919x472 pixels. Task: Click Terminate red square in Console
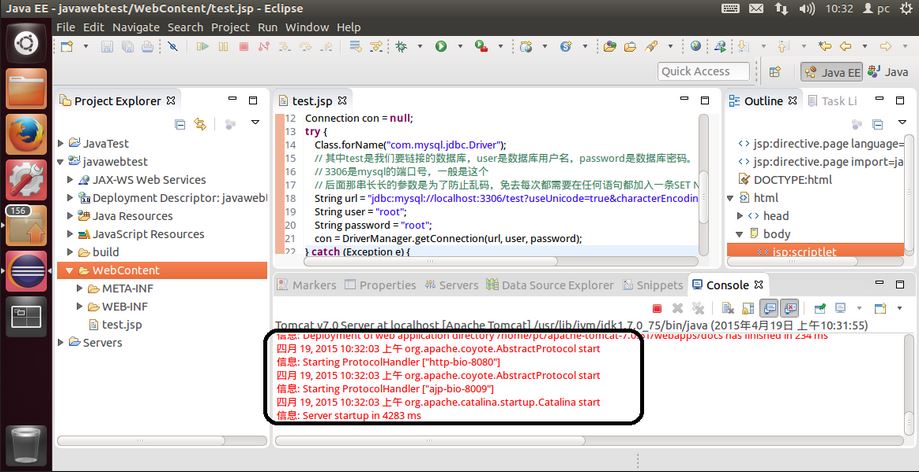[x=657, y=308]
